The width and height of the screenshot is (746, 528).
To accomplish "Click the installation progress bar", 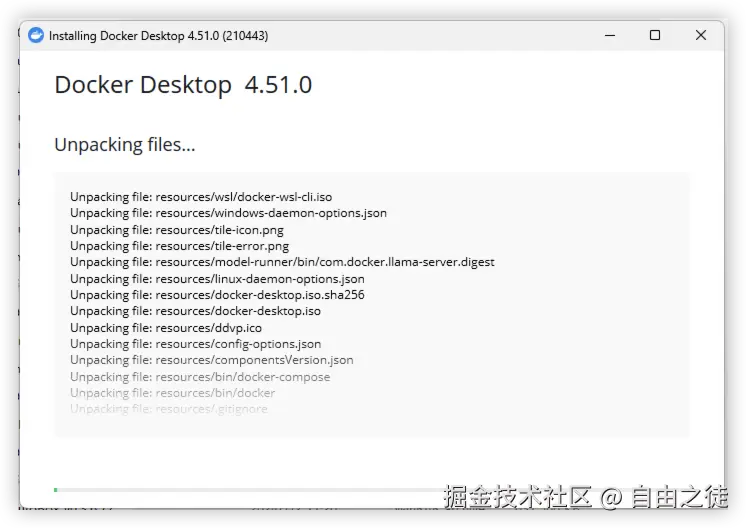I will (371, 489).
